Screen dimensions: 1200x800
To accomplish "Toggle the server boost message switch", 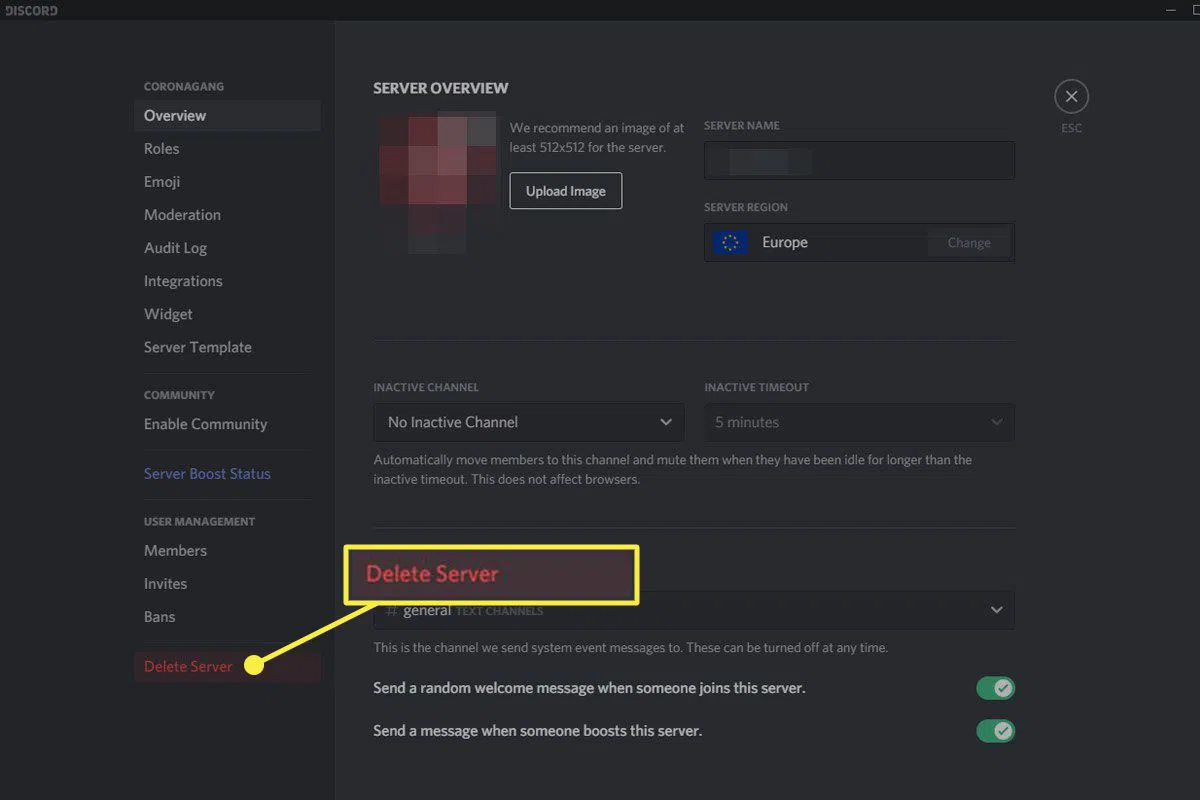I will pos(995,731).
